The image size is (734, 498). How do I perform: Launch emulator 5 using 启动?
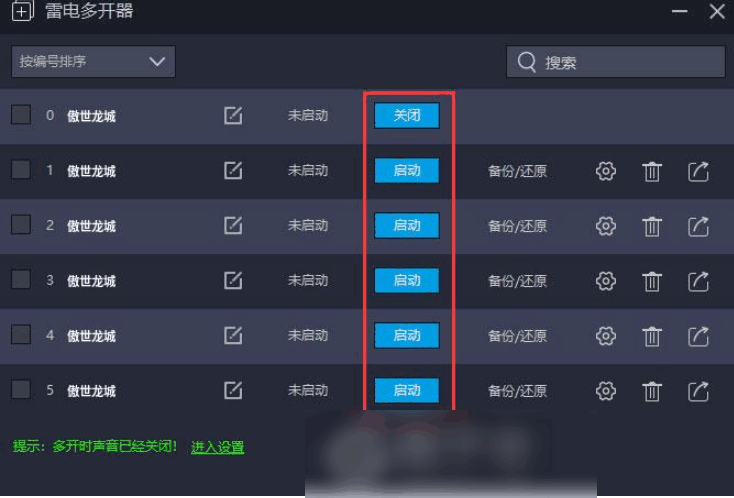pyautogui.click(x=407, y=390)
